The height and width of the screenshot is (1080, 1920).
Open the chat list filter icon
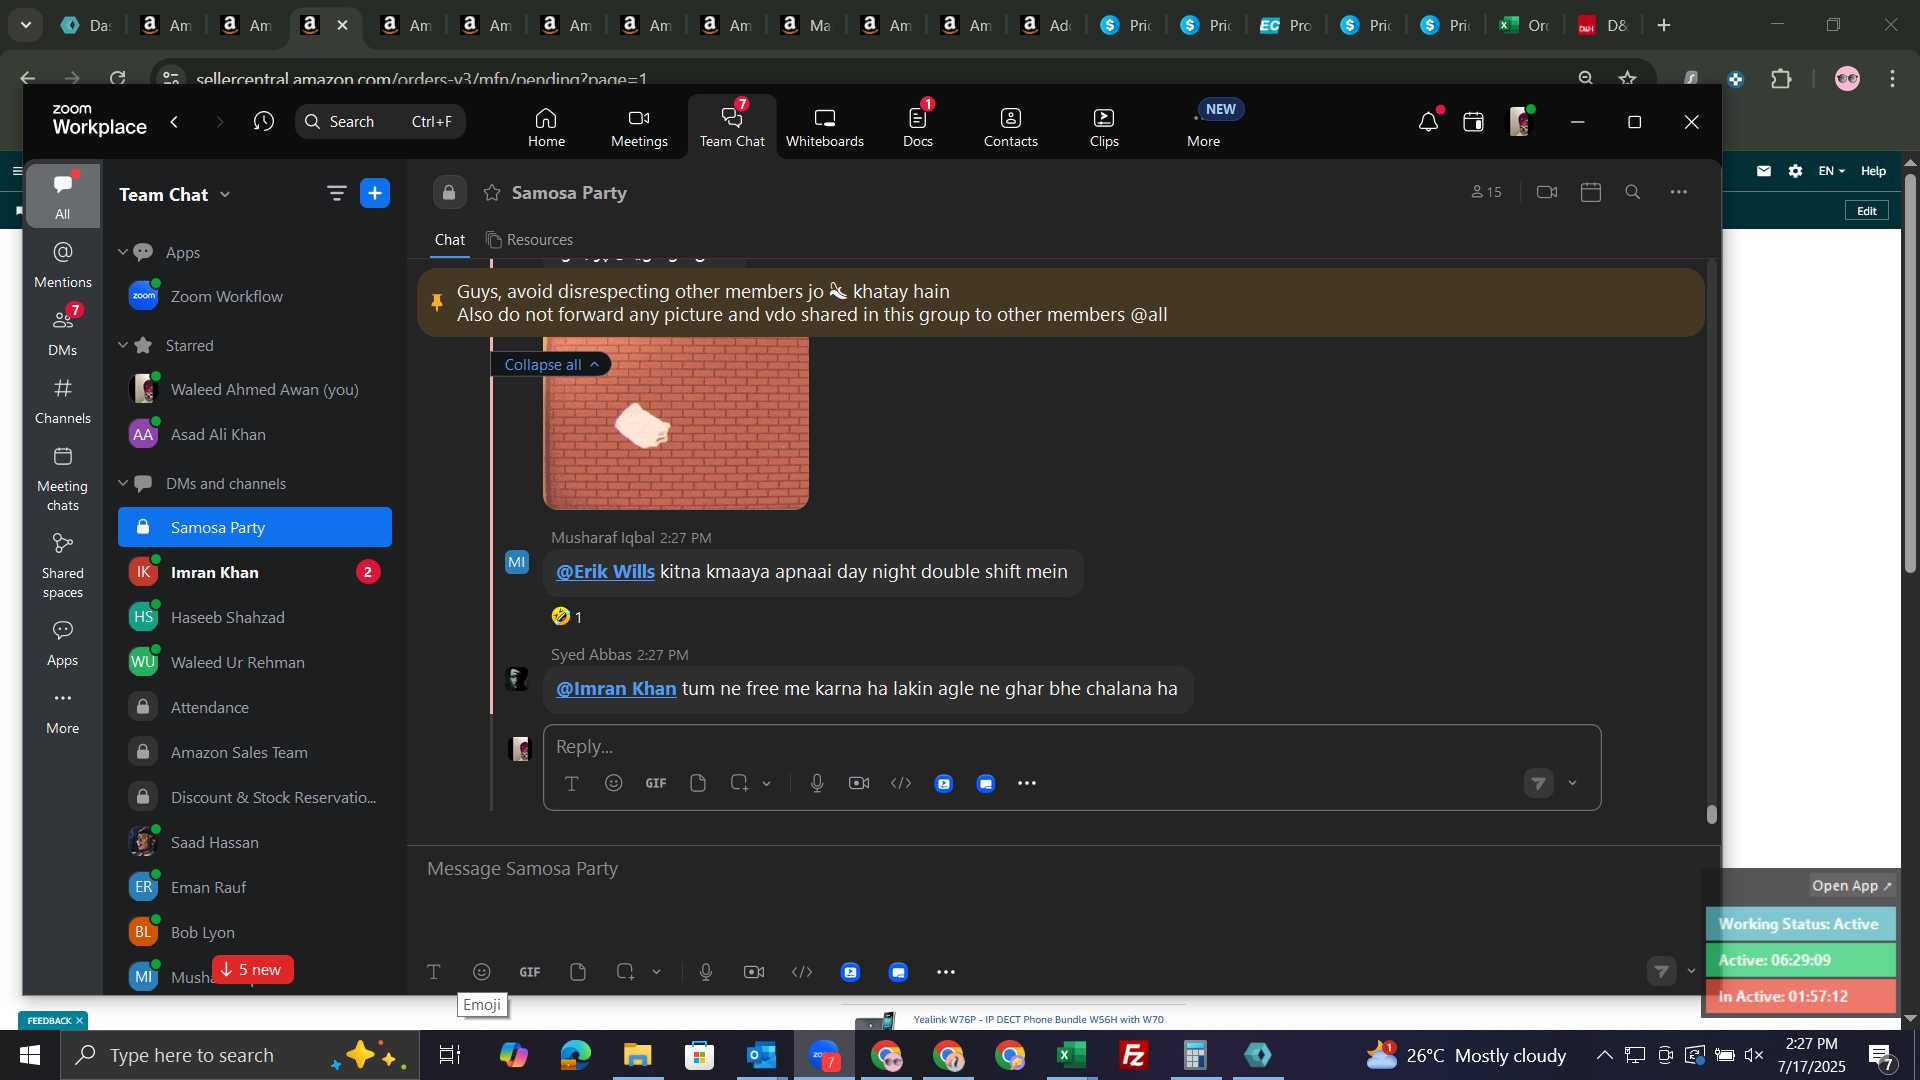[336, 193]
